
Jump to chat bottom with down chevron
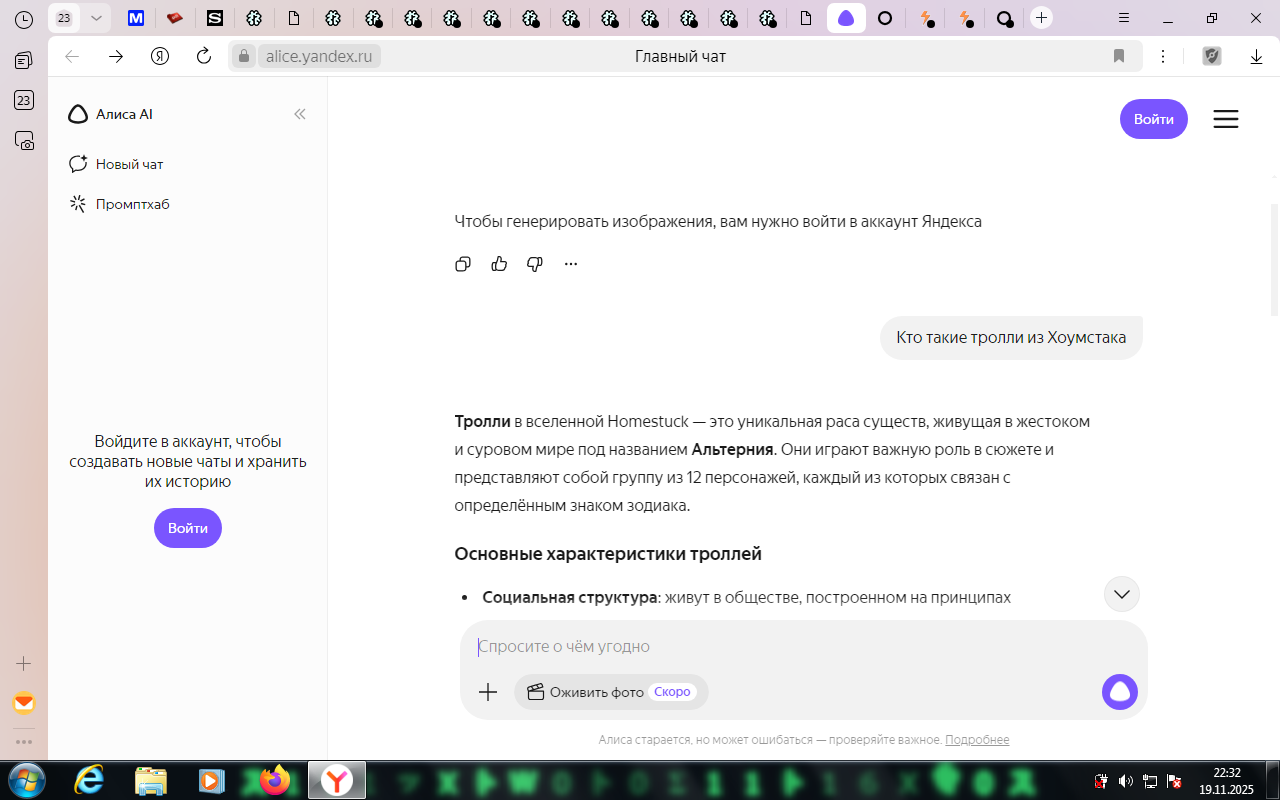1122,594
